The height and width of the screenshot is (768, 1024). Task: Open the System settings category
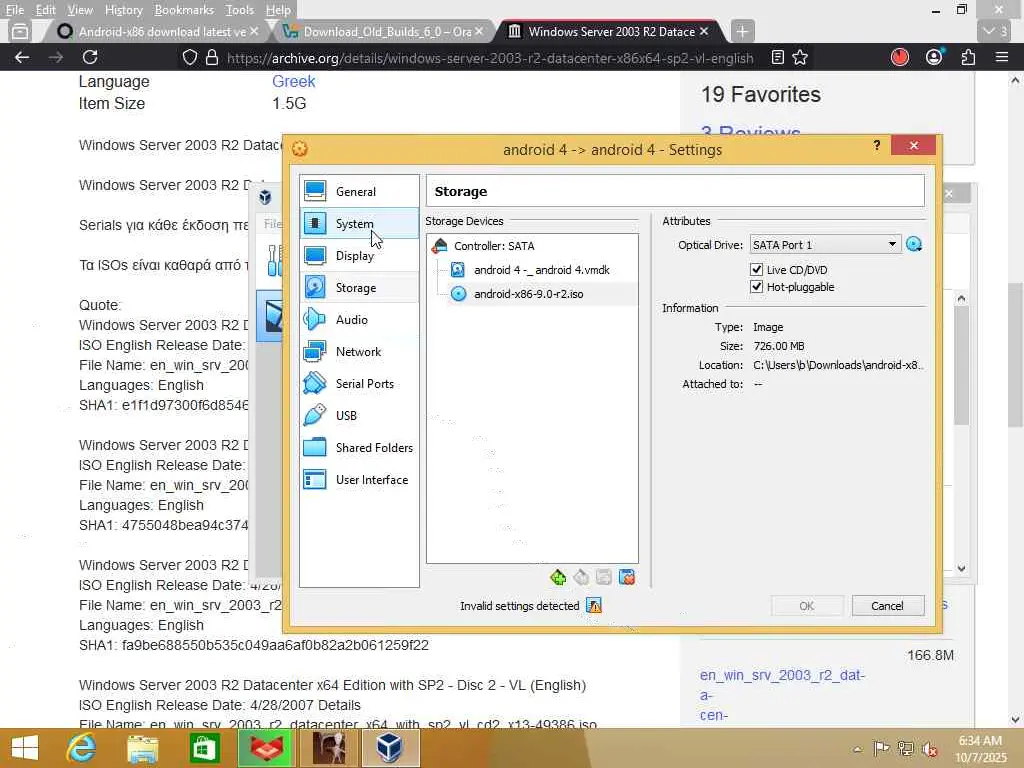pyautogui.click(x=359, y=223)
